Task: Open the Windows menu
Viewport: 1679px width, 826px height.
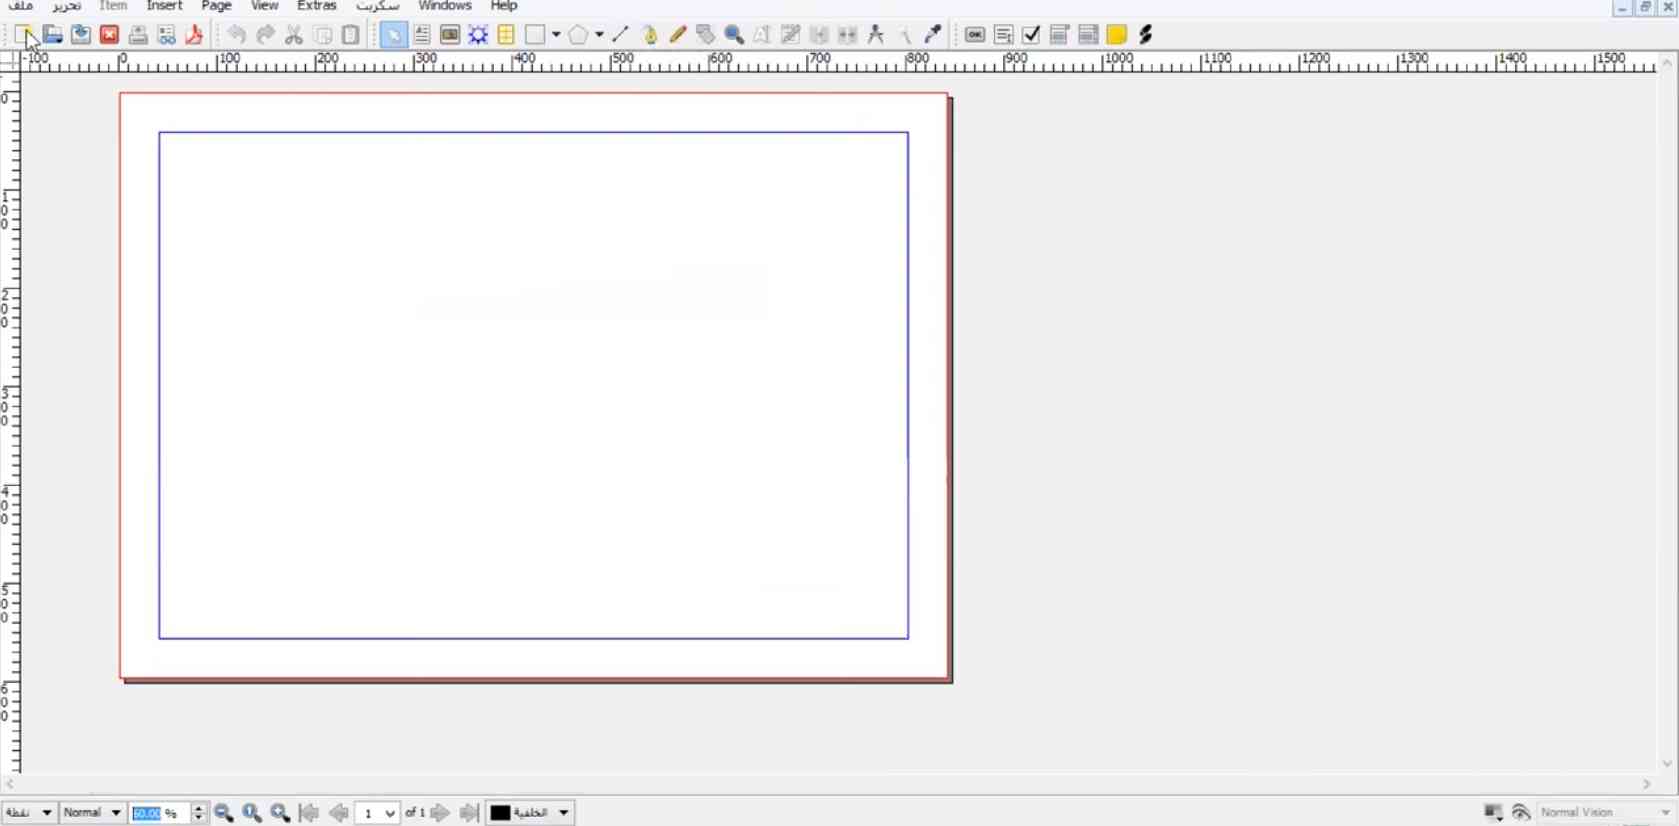Action: pos(445,6)
